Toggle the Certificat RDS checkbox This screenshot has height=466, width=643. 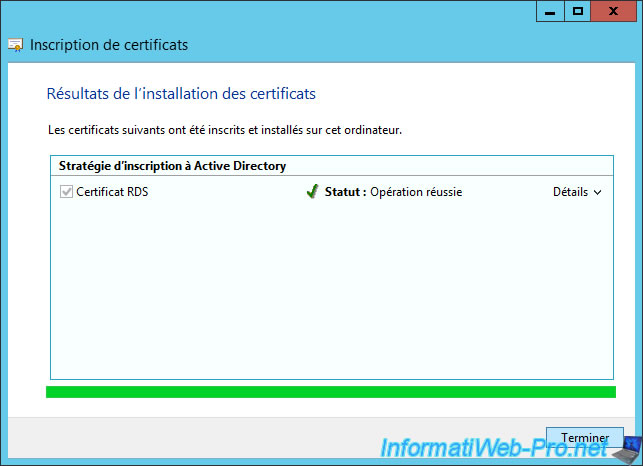66,192
